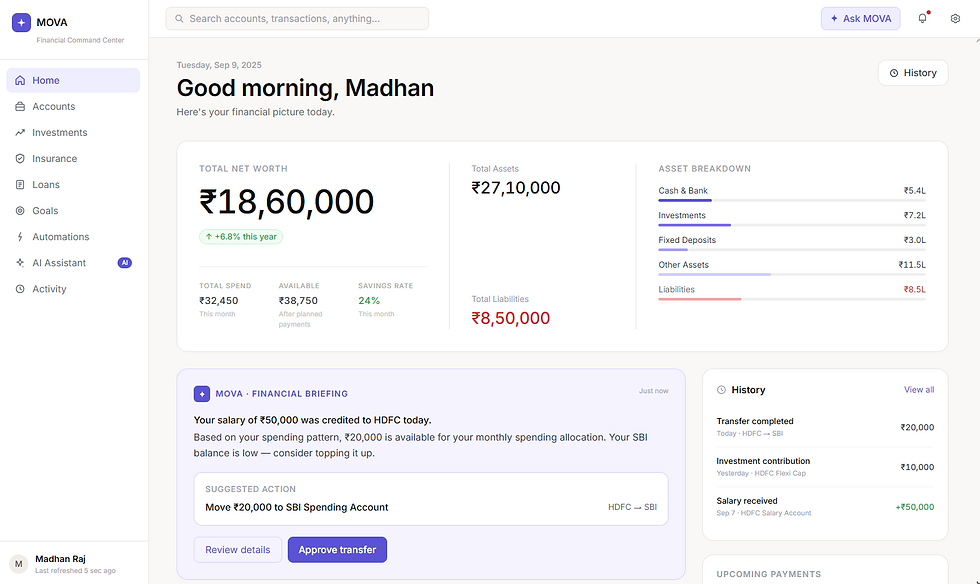Click the Accounts briefcase icon

[20, 107]
